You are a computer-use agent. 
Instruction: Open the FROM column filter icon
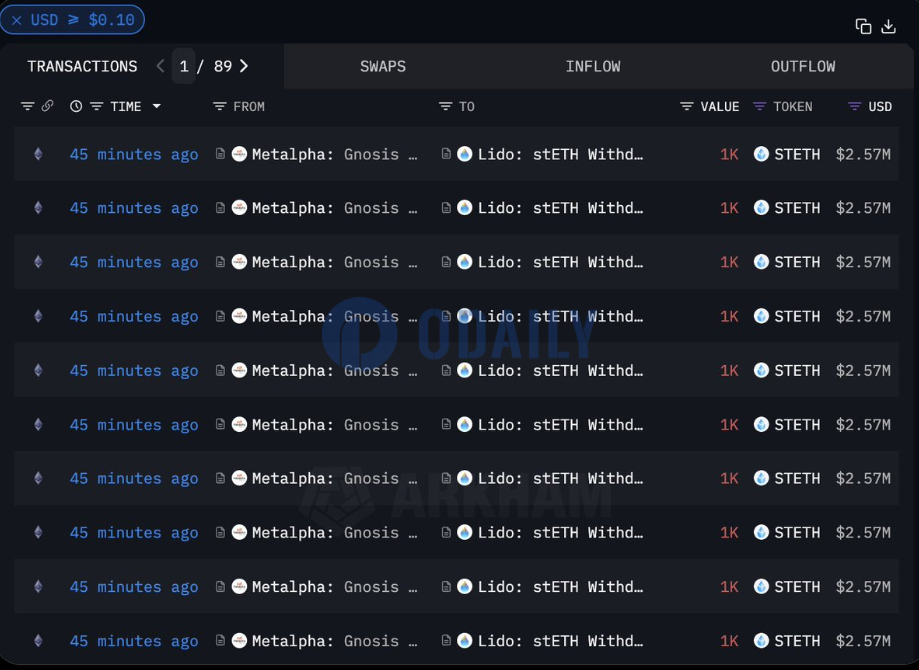coord(220,106)
